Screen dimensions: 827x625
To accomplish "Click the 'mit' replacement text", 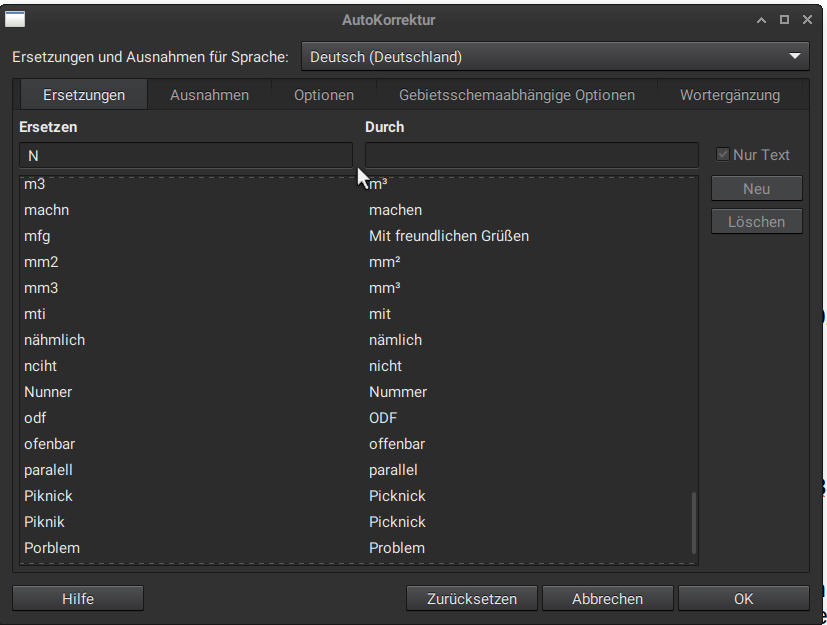I will coord(380,314).
